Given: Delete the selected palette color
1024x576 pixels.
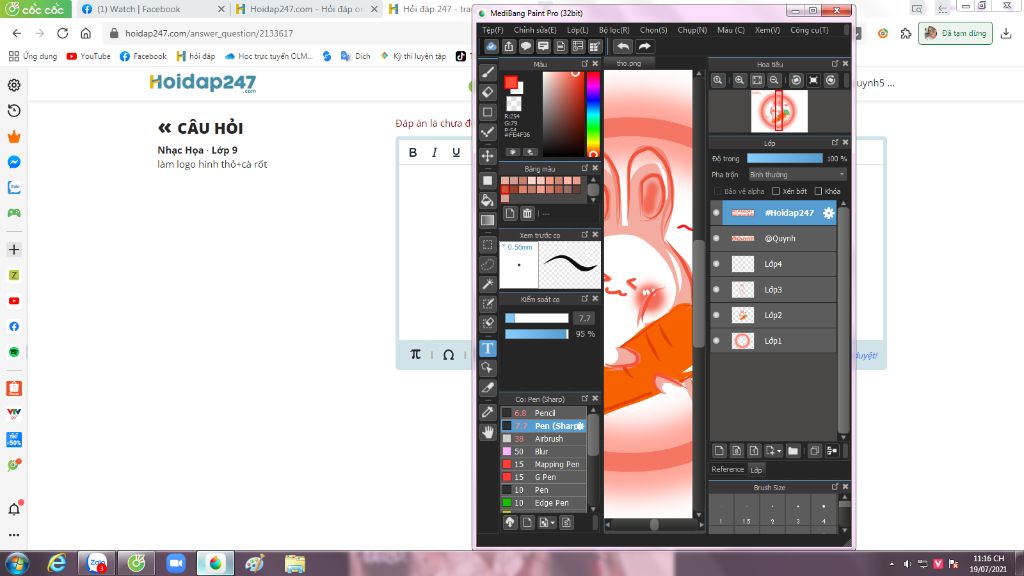Looking at the screenshot, I should point(527,214).
